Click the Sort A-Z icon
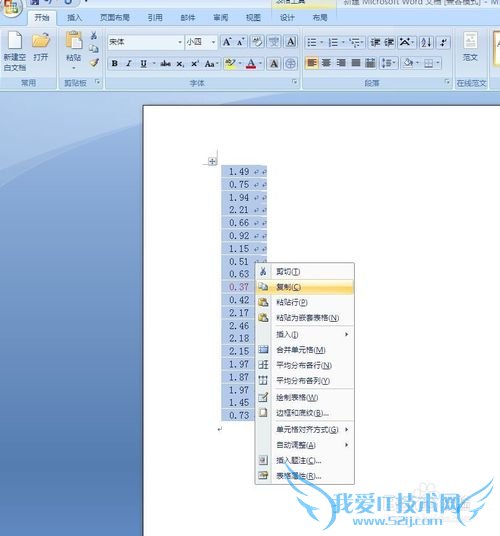Image resolution: width=500 pixels, height=536 pixels. point(427,42)
